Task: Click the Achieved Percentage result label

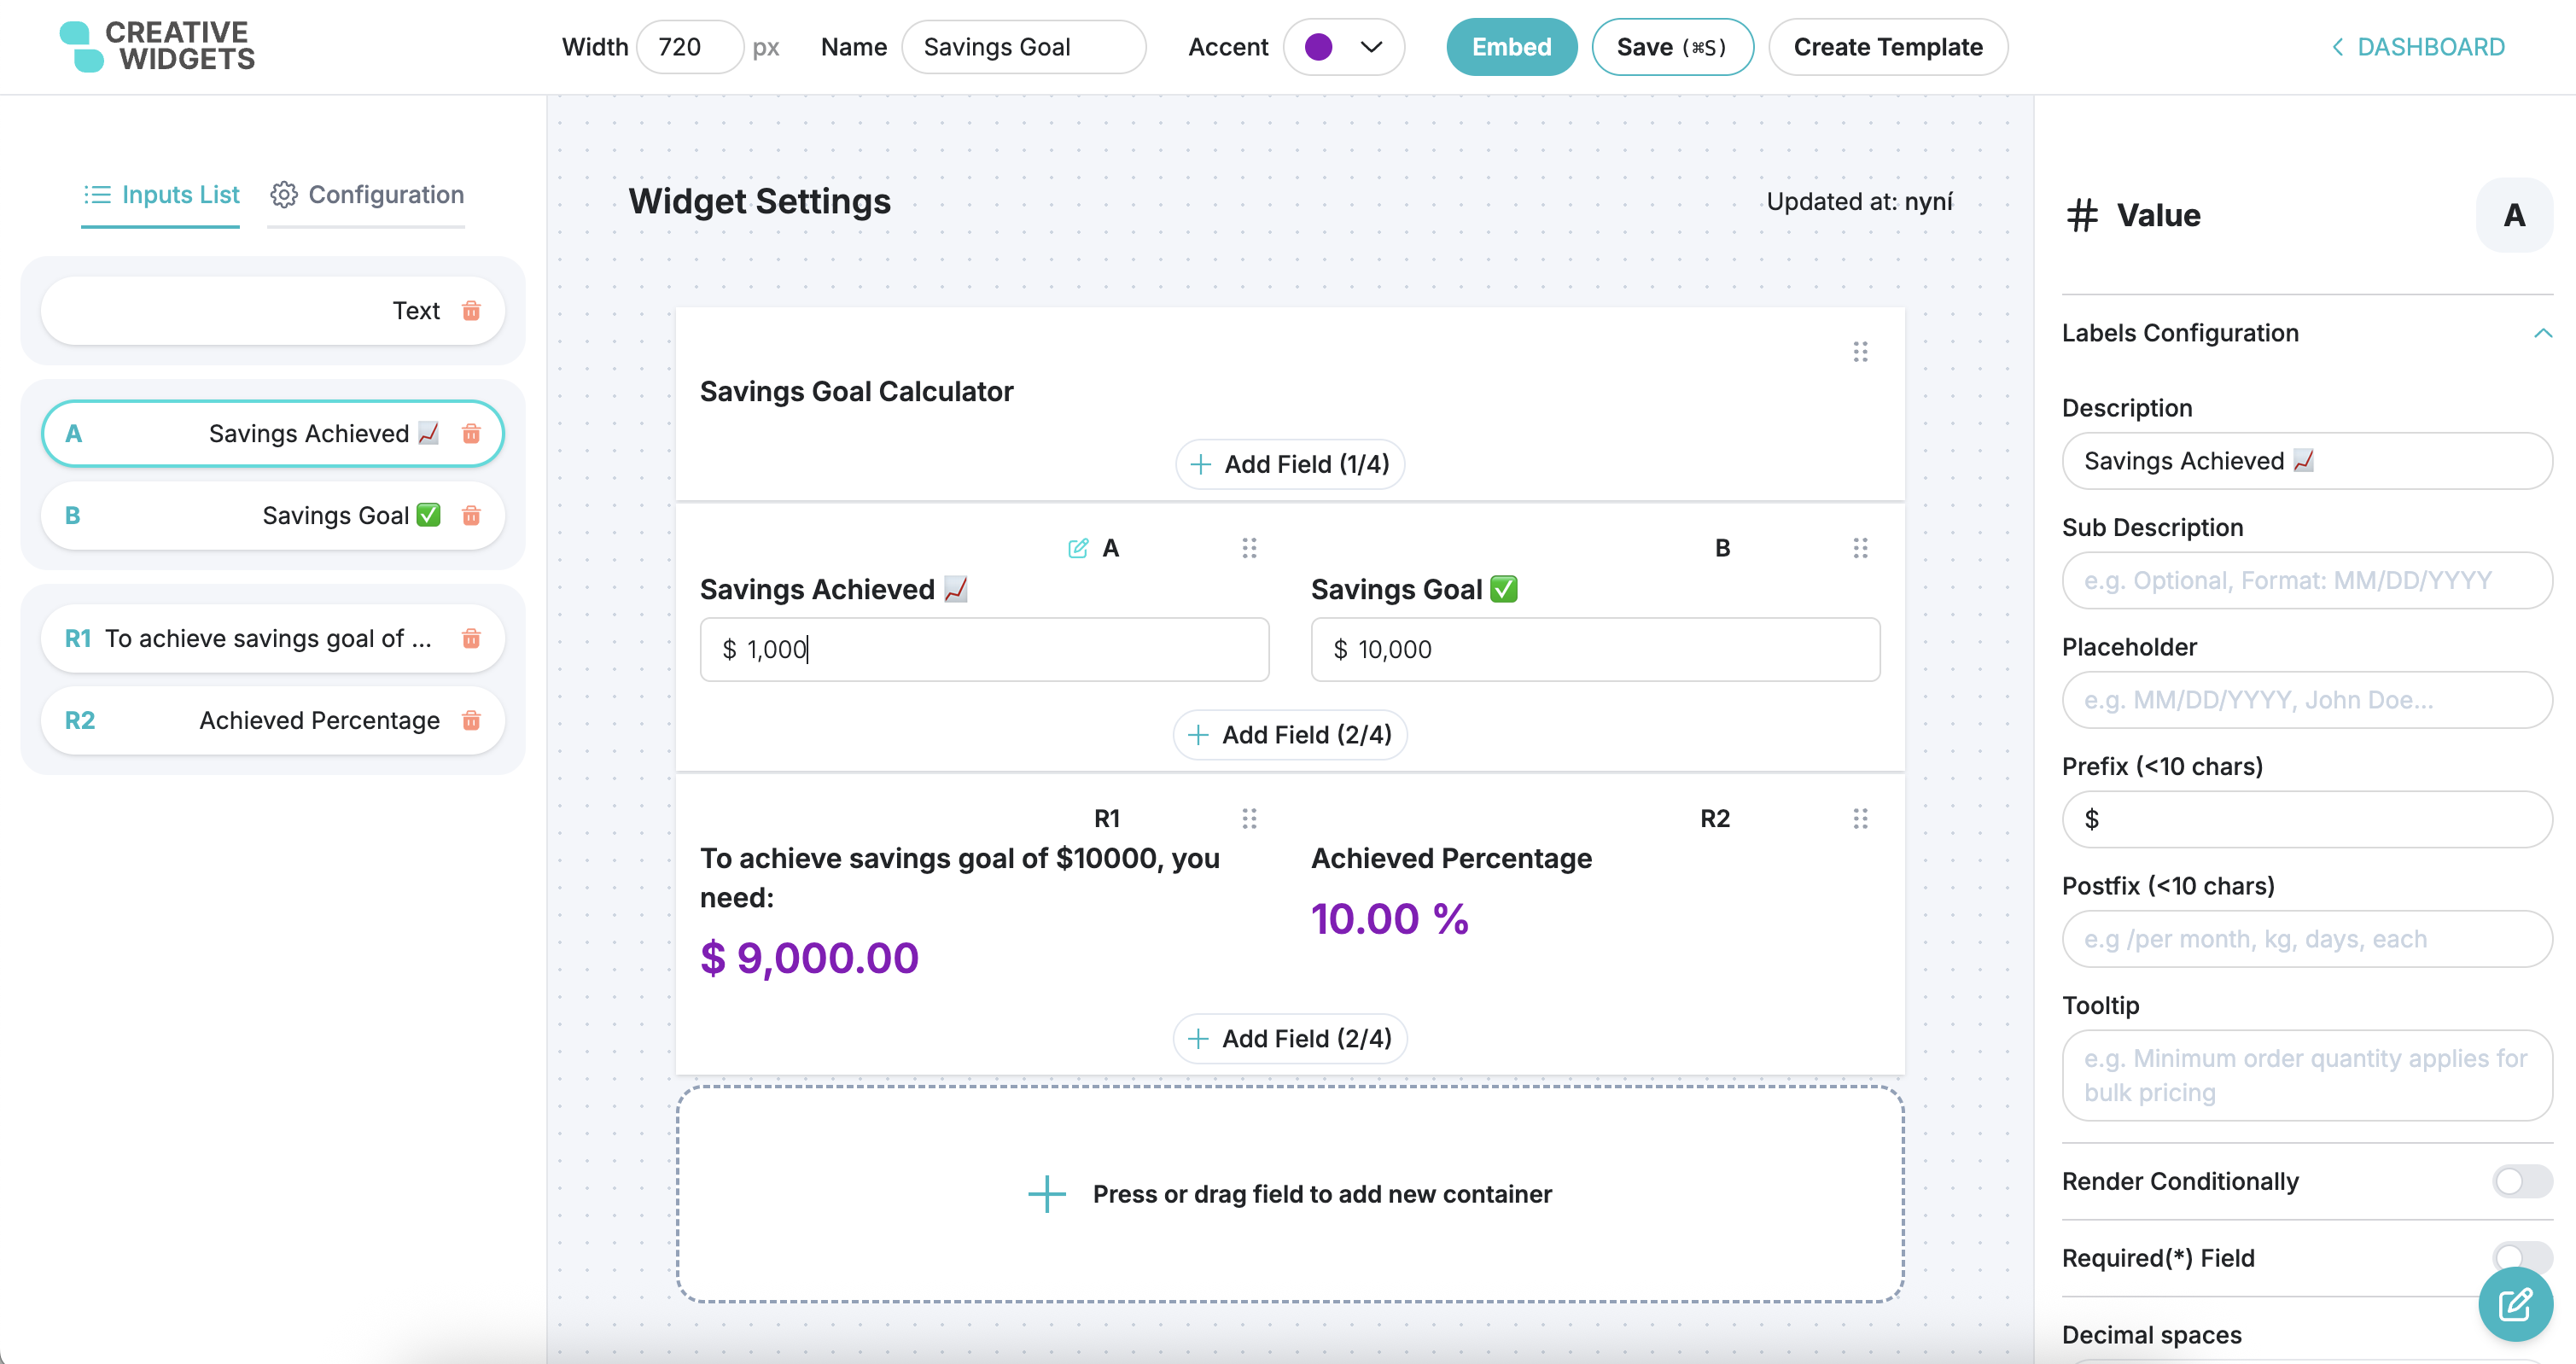Action: pos(1451,858)
